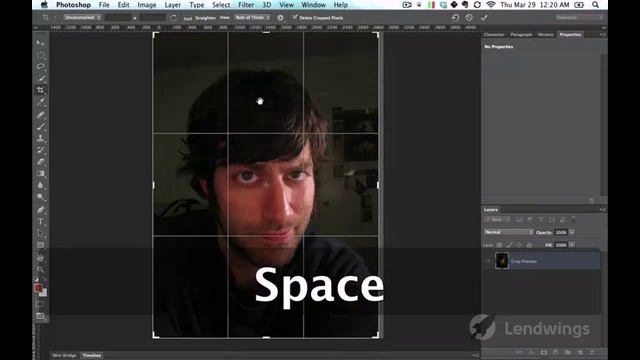
Task: Click the foreground red color swatch
Action: pos(38,288)
